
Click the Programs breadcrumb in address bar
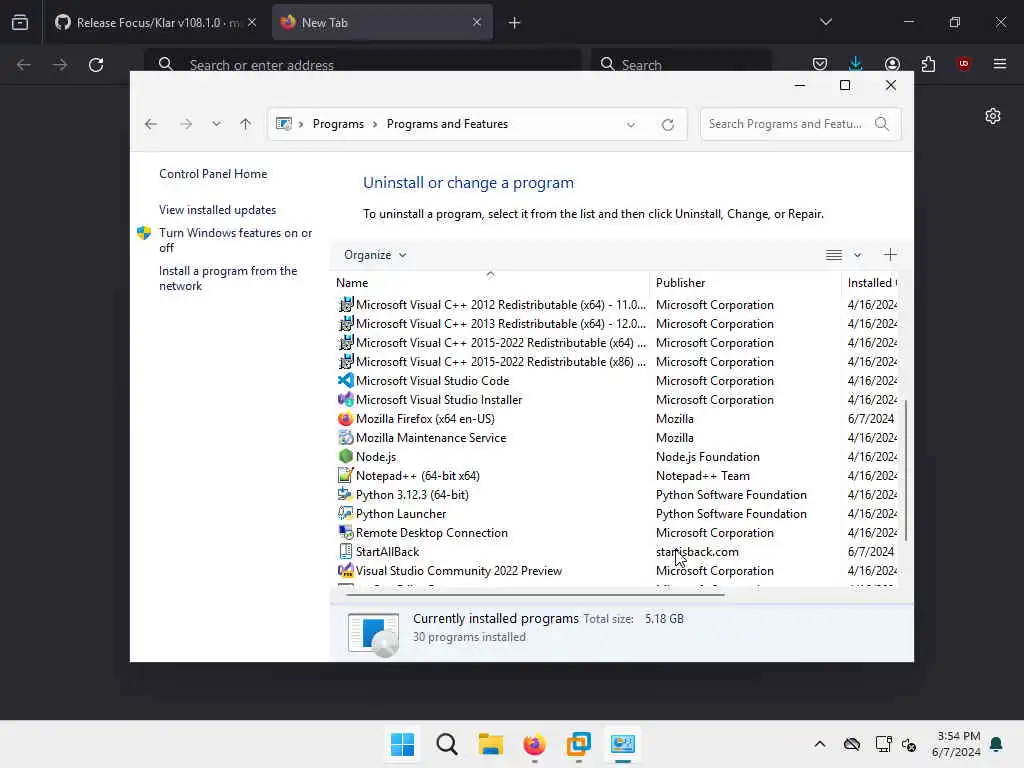[338, 124]
